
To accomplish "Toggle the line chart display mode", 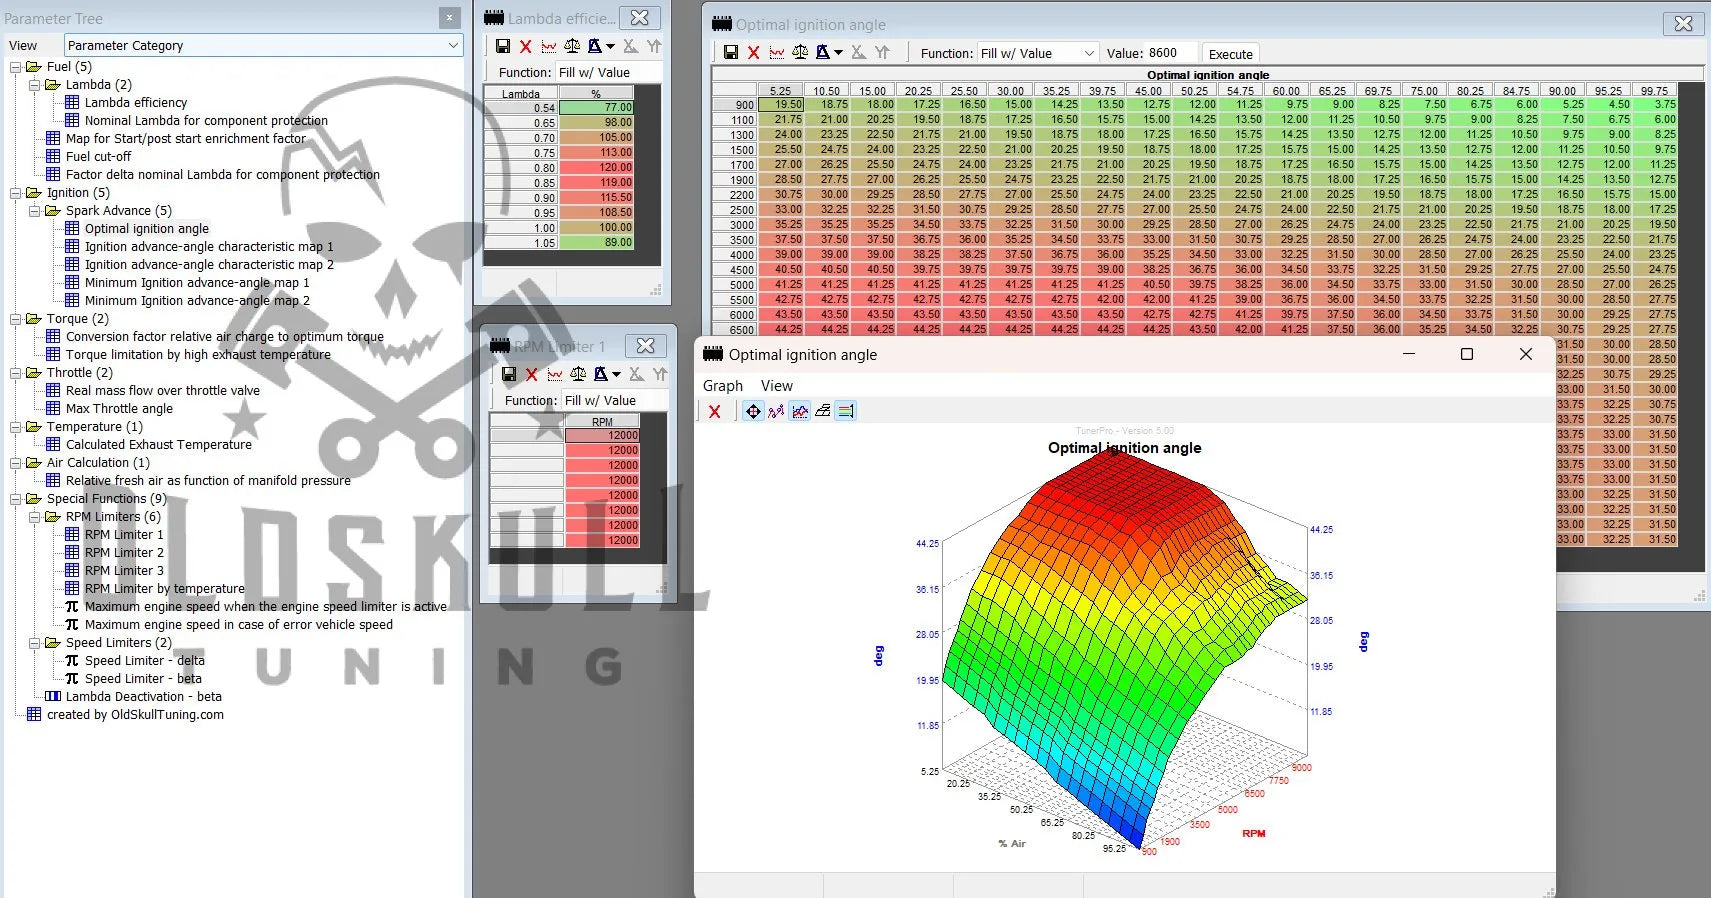I will 799,411.
